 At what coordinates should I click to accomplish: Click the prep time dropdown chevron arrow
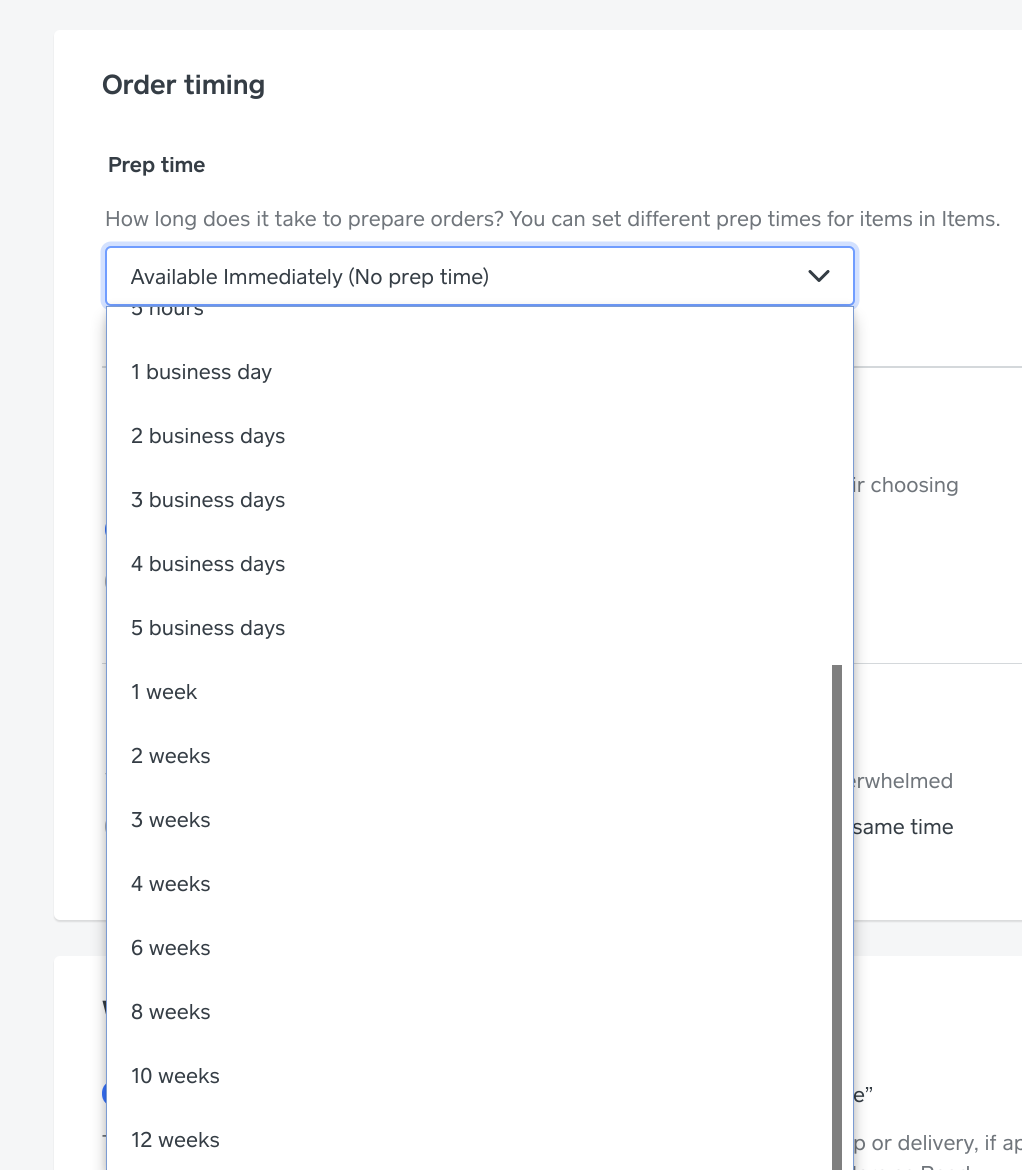(818, 276)
